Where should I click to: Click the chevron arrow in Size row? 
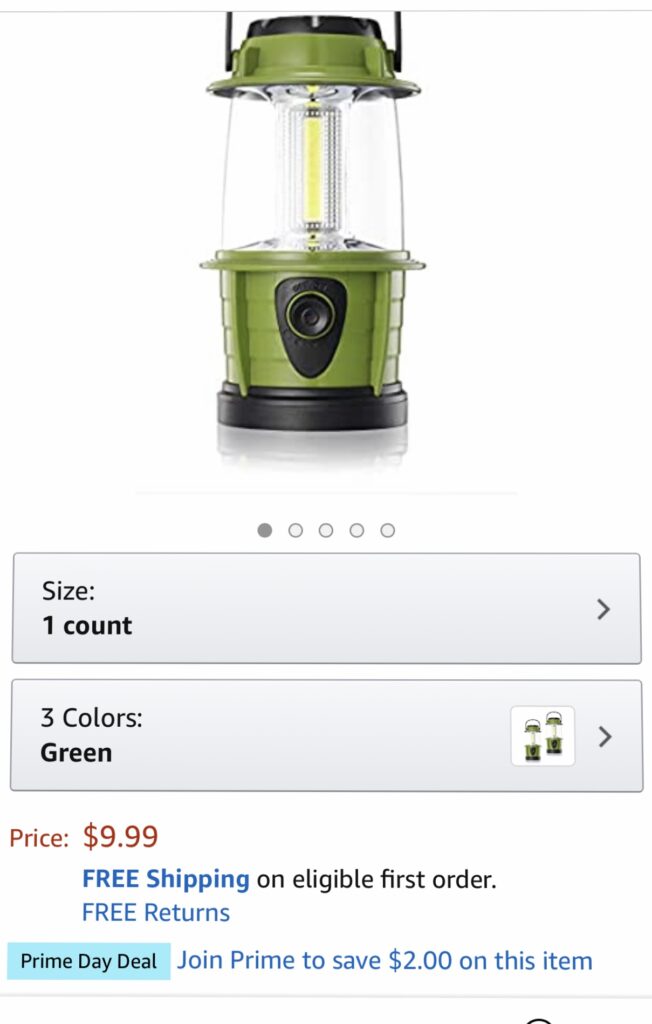click(604, 609)
